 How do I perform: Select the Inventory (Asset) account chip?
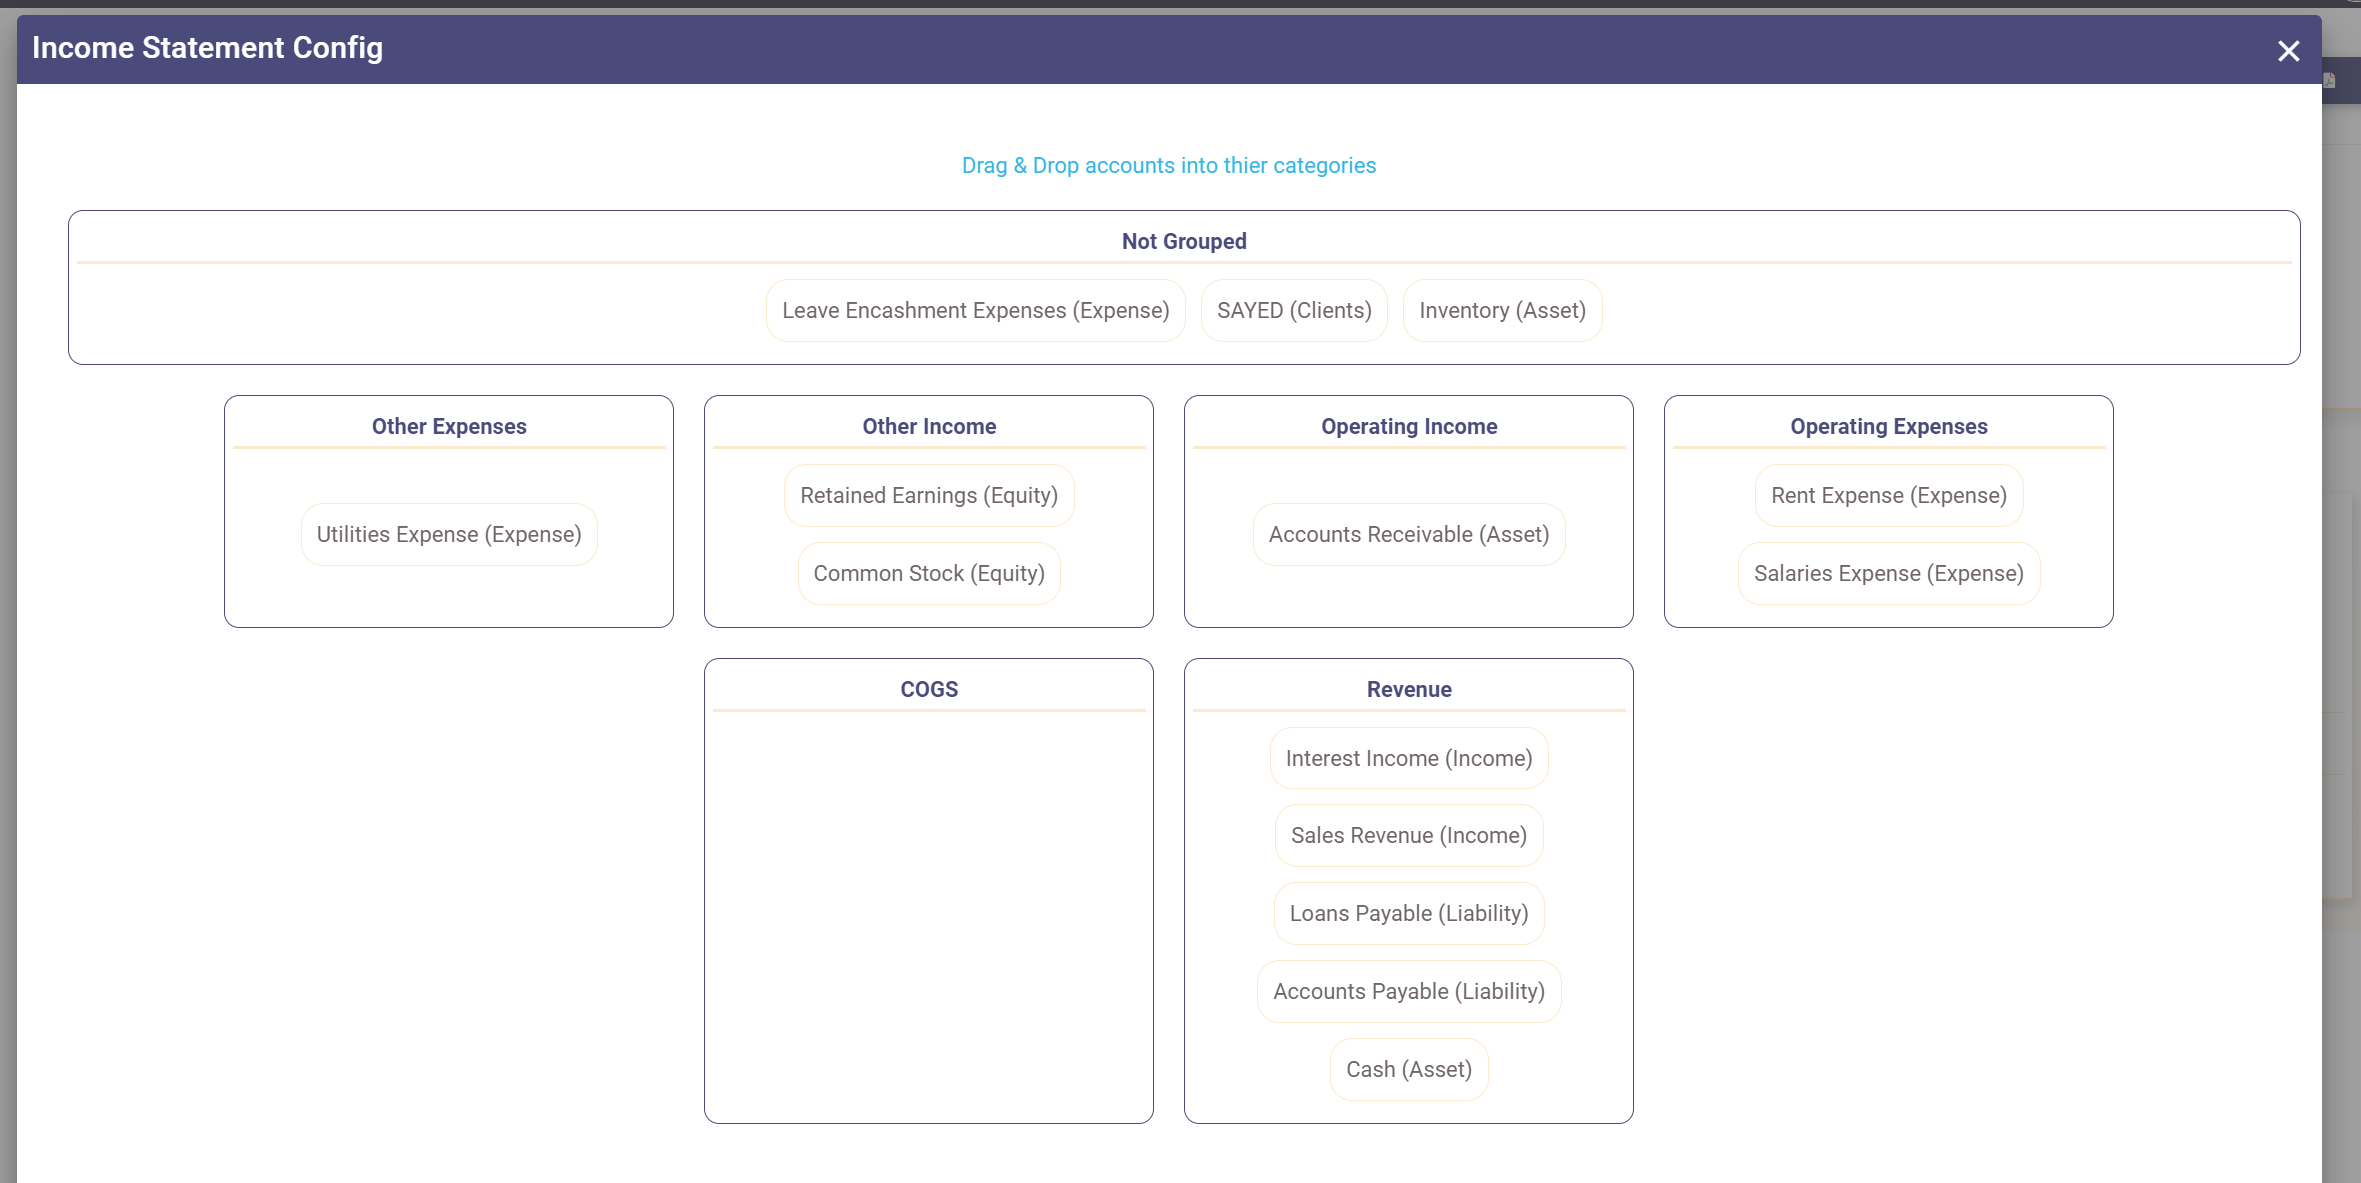coord(1502,311)
